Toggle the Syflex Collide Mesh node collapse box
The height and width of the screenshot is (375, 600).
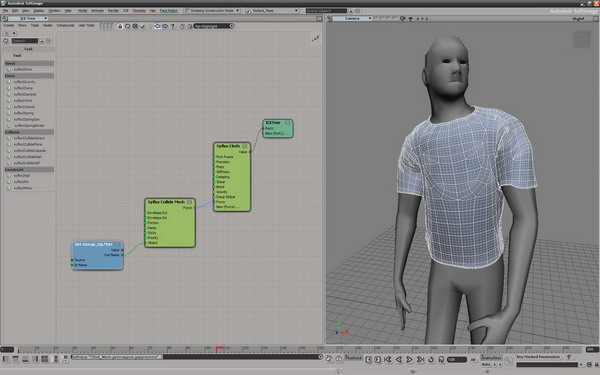(x=189, y=202)
